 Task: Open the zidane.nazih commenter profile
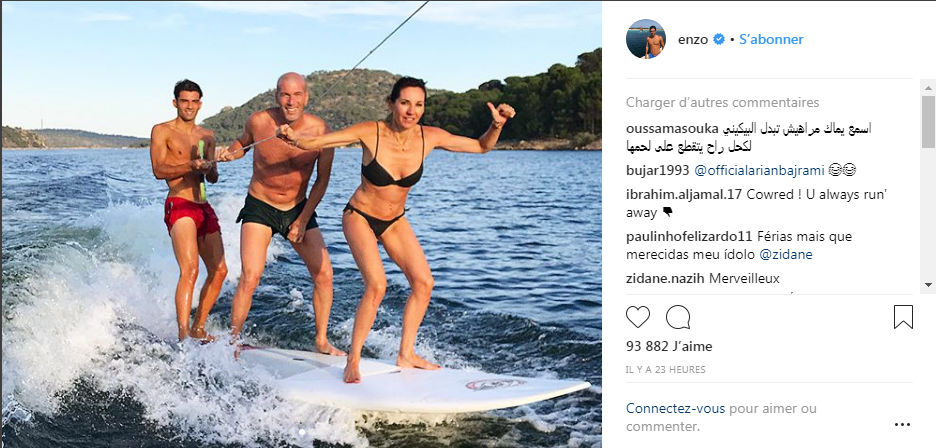(x=666, y=278)
